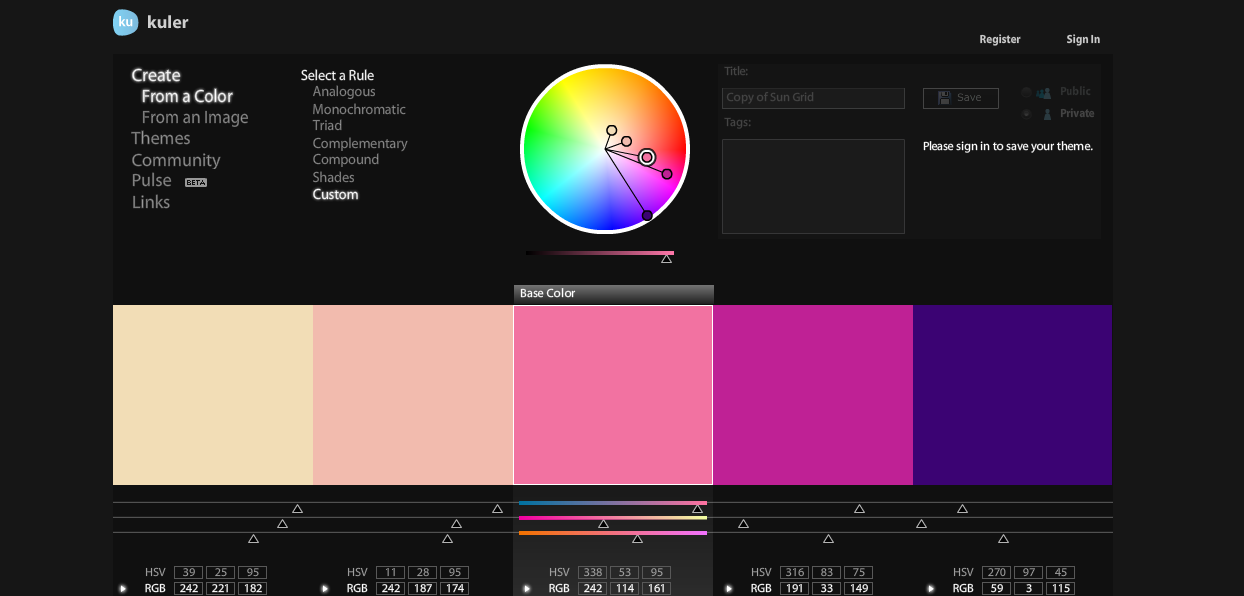Select the pink base color swatch
Image resolution: width=1244 pixels, height=596 pixels.
613,395
